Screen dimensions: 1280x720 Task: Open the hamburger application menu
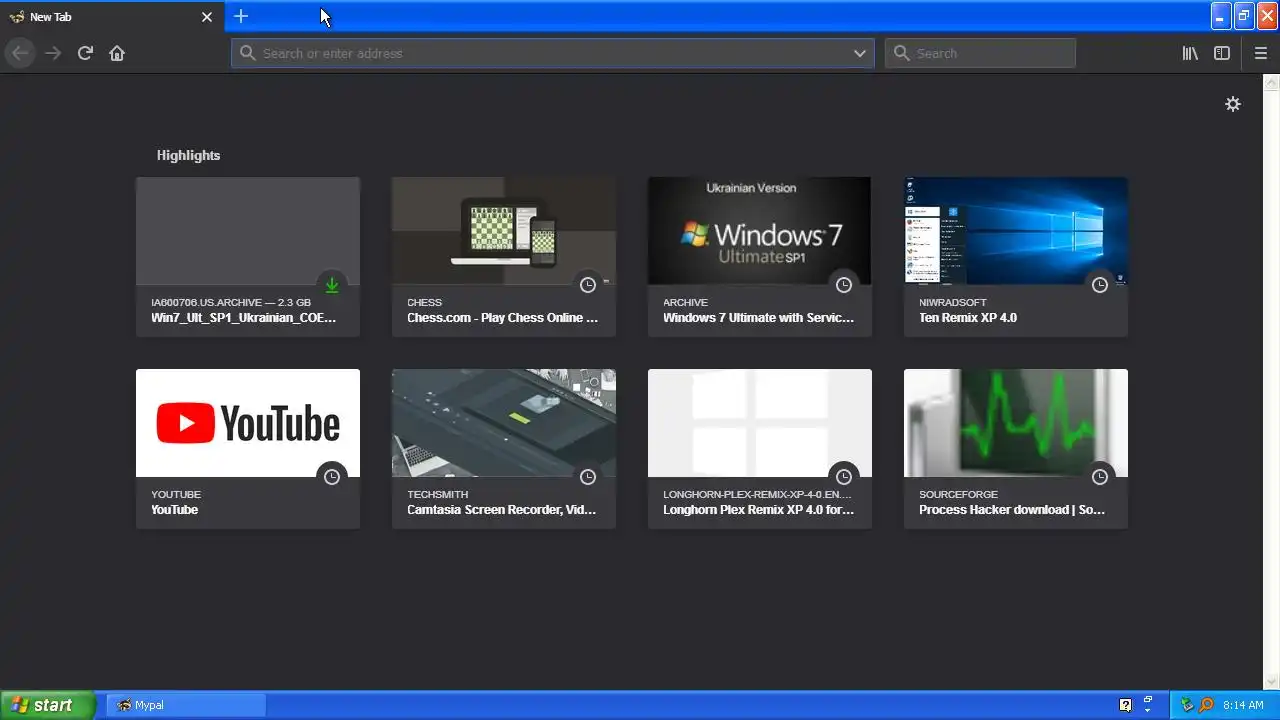[1261, 53]
